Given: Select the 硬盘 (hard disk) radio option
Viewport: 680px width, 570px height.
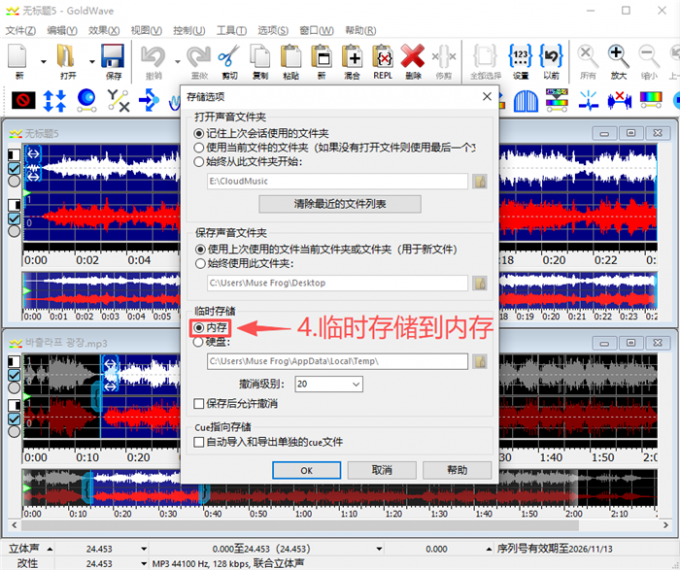Looking at the screenshot, I should coord(200,341).
